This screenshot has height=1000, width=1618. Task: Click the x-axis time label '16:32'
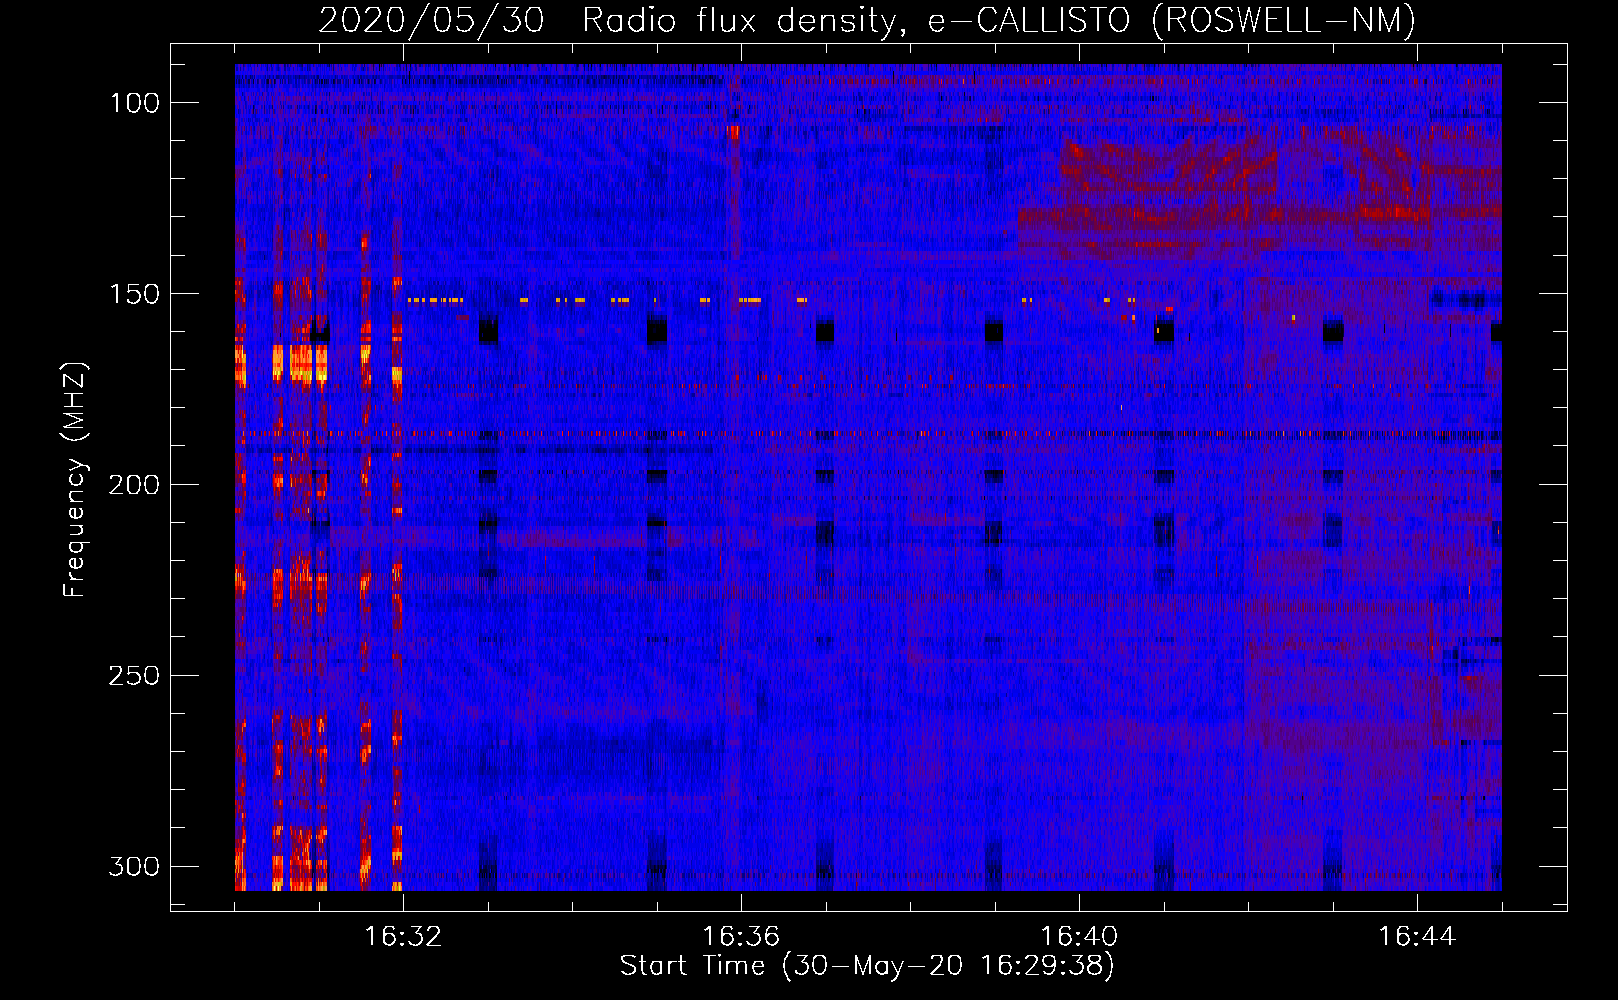(x=403, y=937)
